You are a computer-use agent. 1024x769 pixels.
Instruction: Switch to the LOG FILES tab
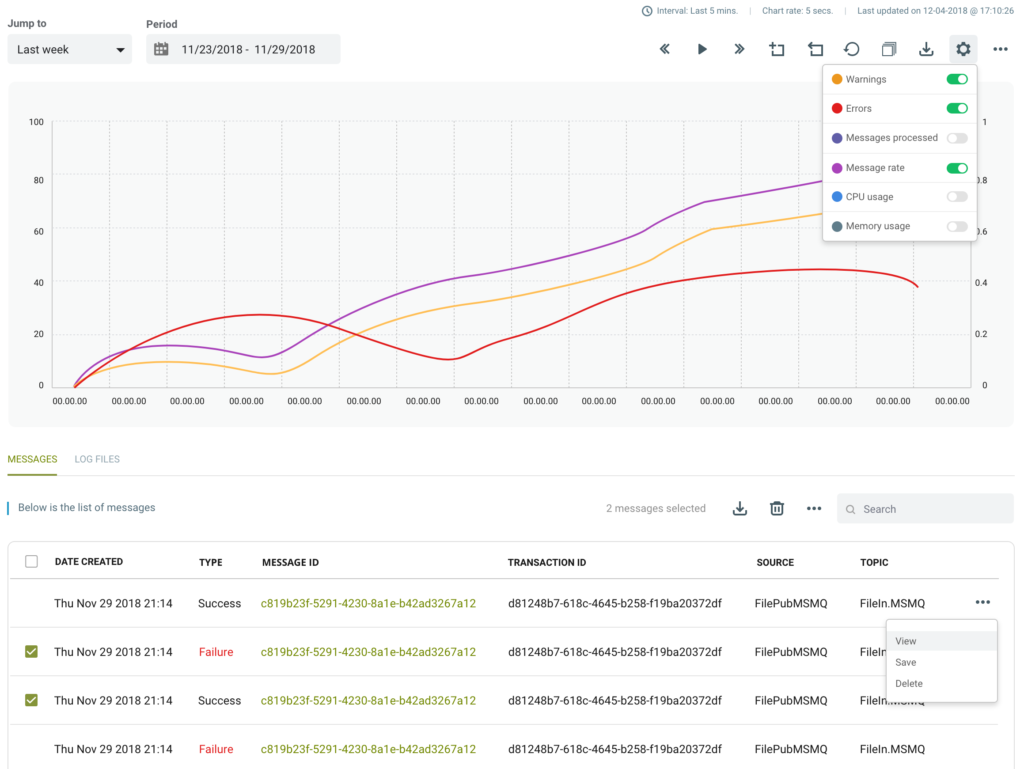[x=97, y=459]
